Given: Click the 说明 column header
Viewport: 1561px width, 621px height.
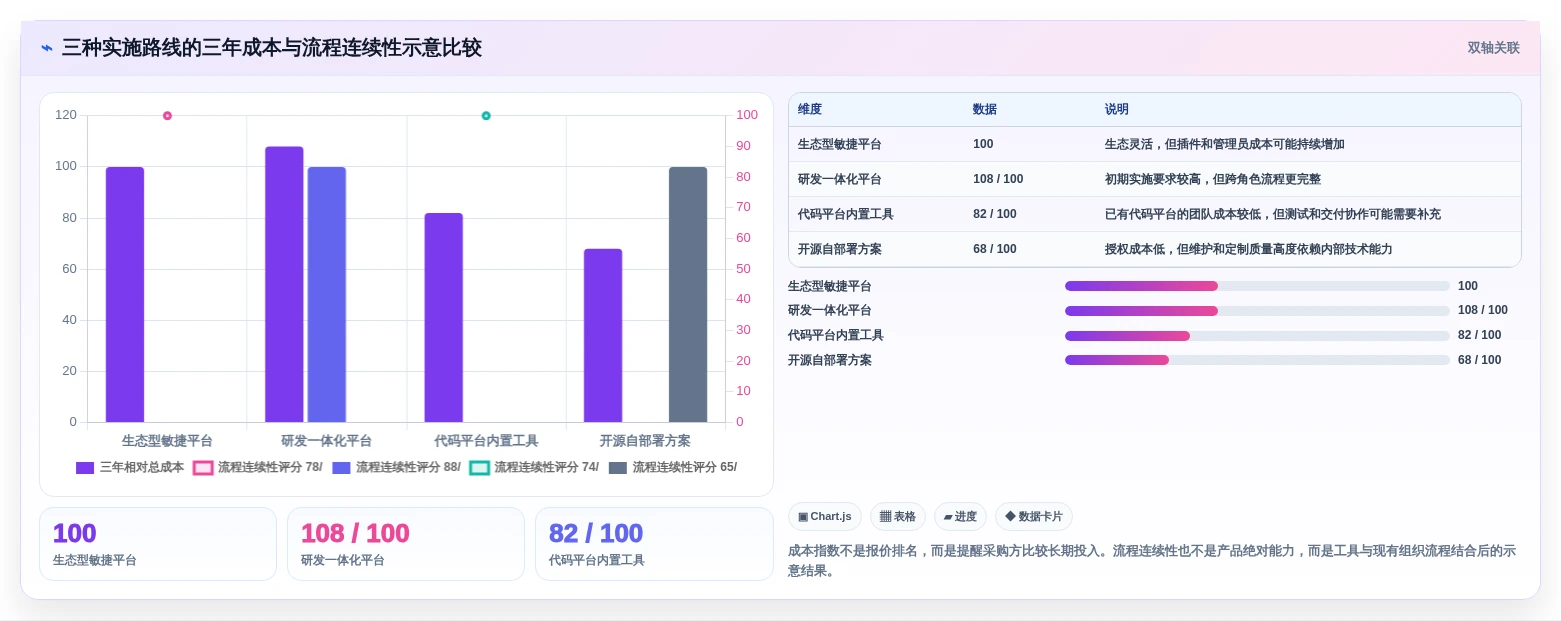Looking at the screenshot, I should pos(1117,109).
